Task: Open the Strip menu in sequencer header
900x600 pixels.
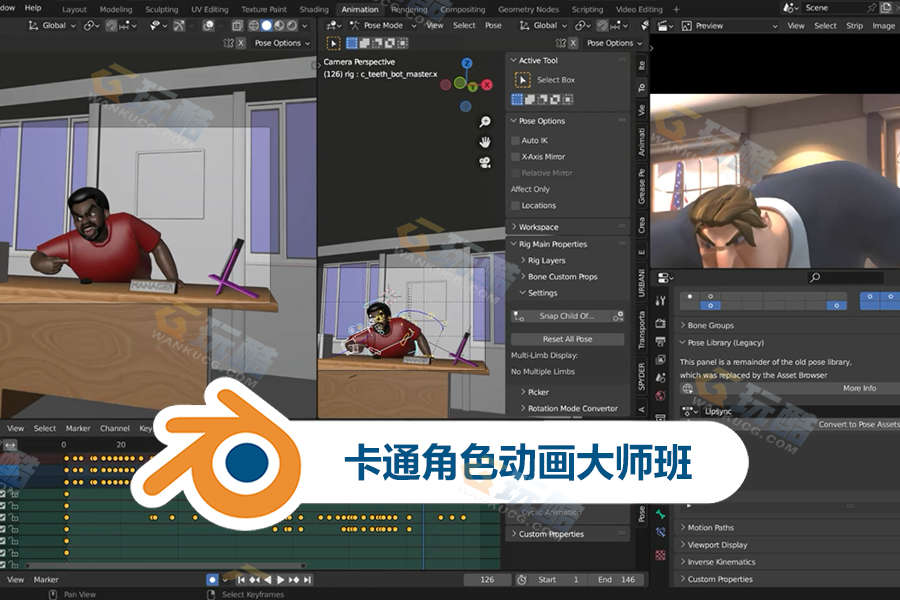Action: click(854, 26)
